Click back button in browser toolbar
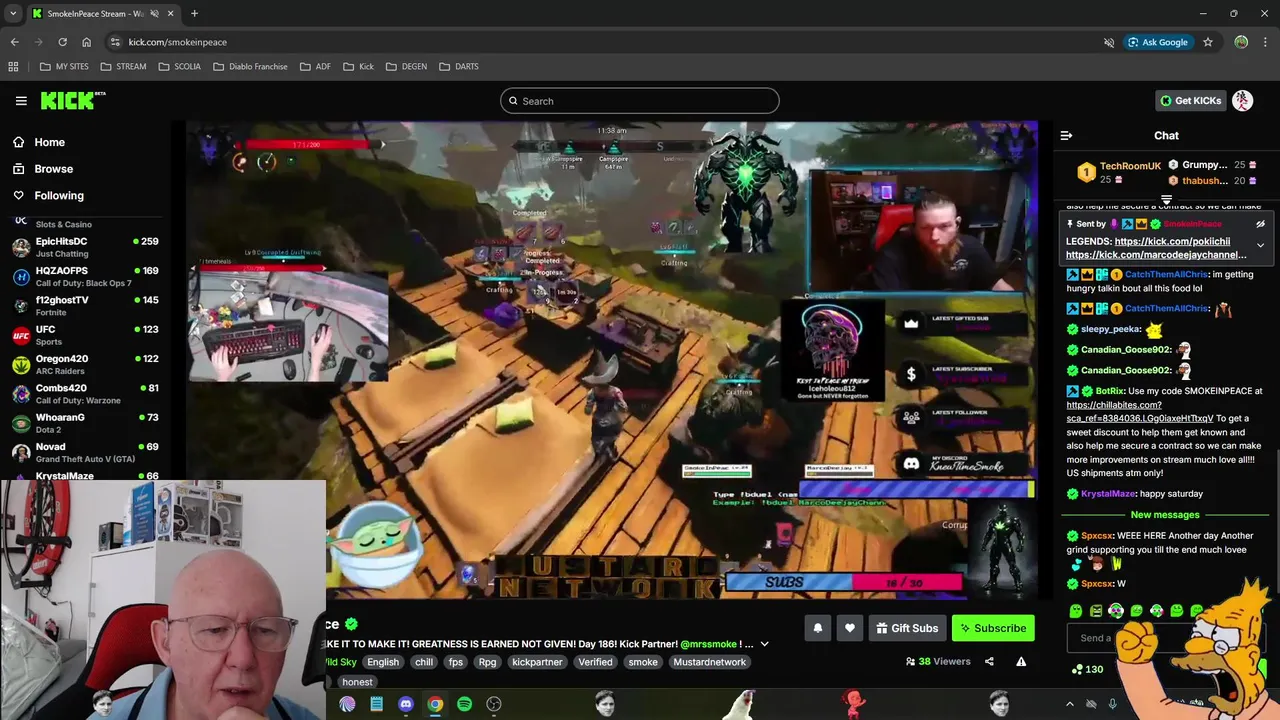This screenshot has width=1280, height=720. pos(15,42)
